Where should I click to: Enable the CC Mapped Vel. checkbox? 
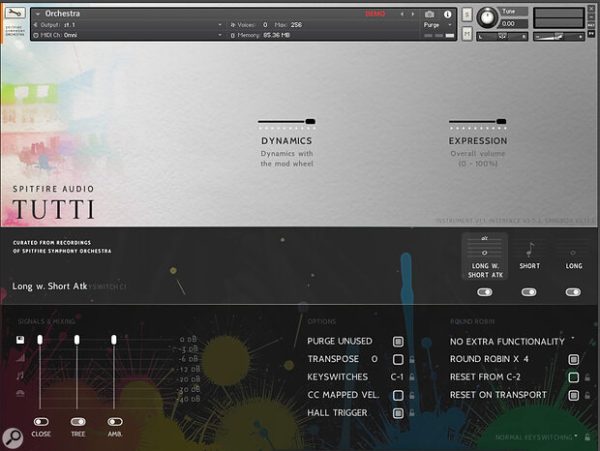tap(398, 395)
